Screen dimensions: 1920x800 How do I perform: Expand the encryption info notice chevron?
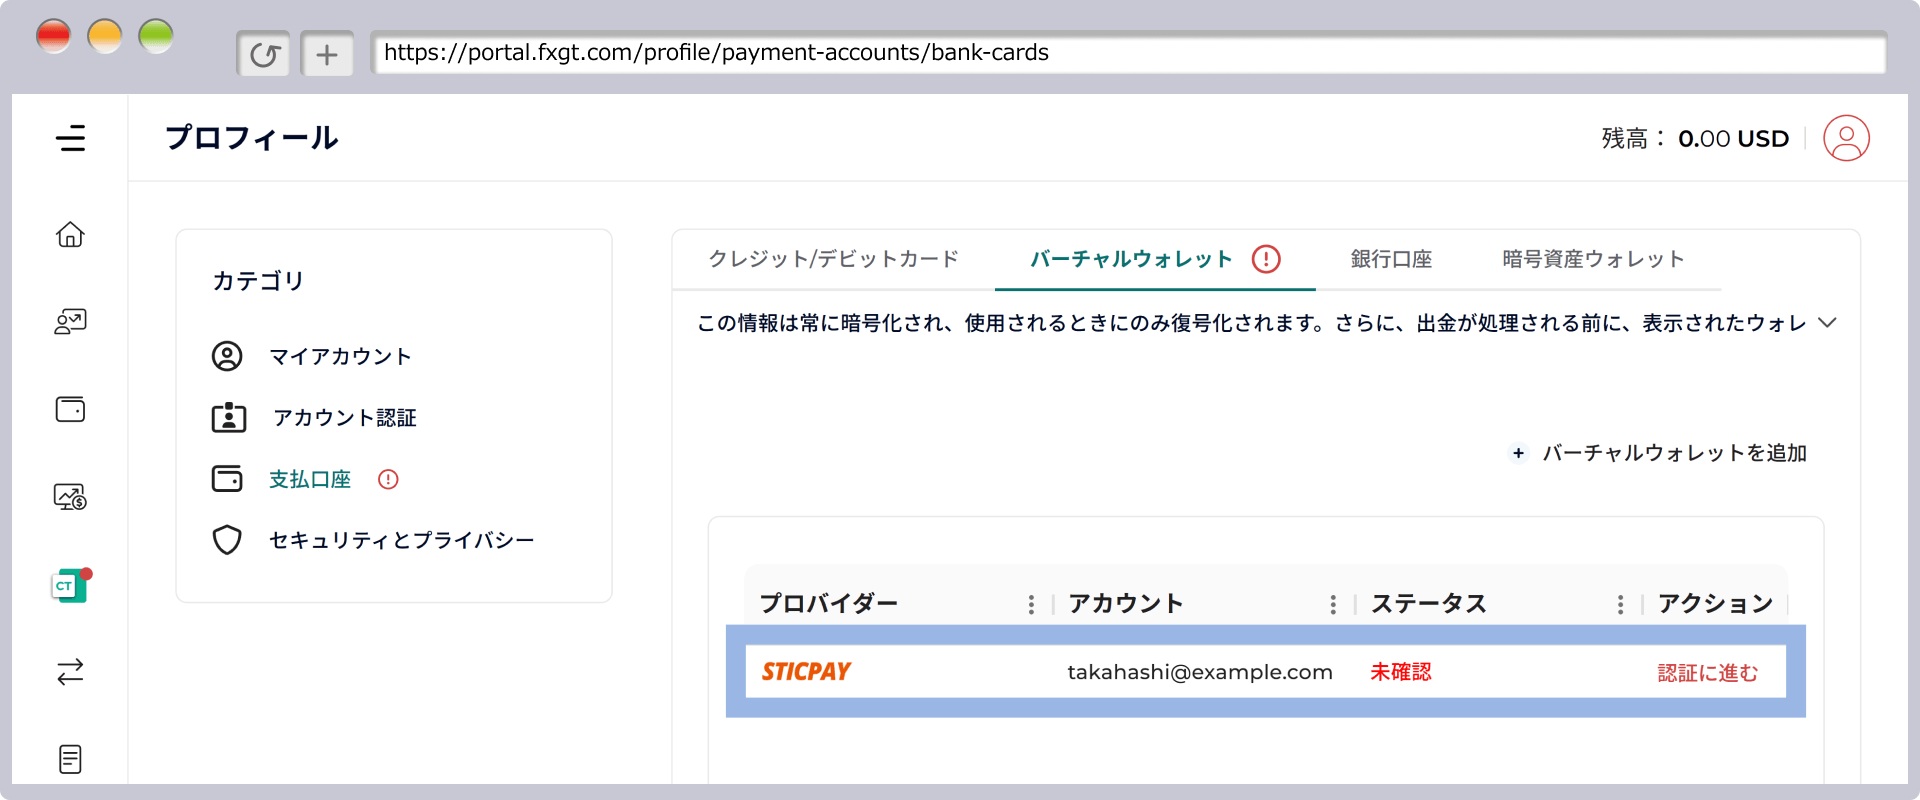[1827, 323]
